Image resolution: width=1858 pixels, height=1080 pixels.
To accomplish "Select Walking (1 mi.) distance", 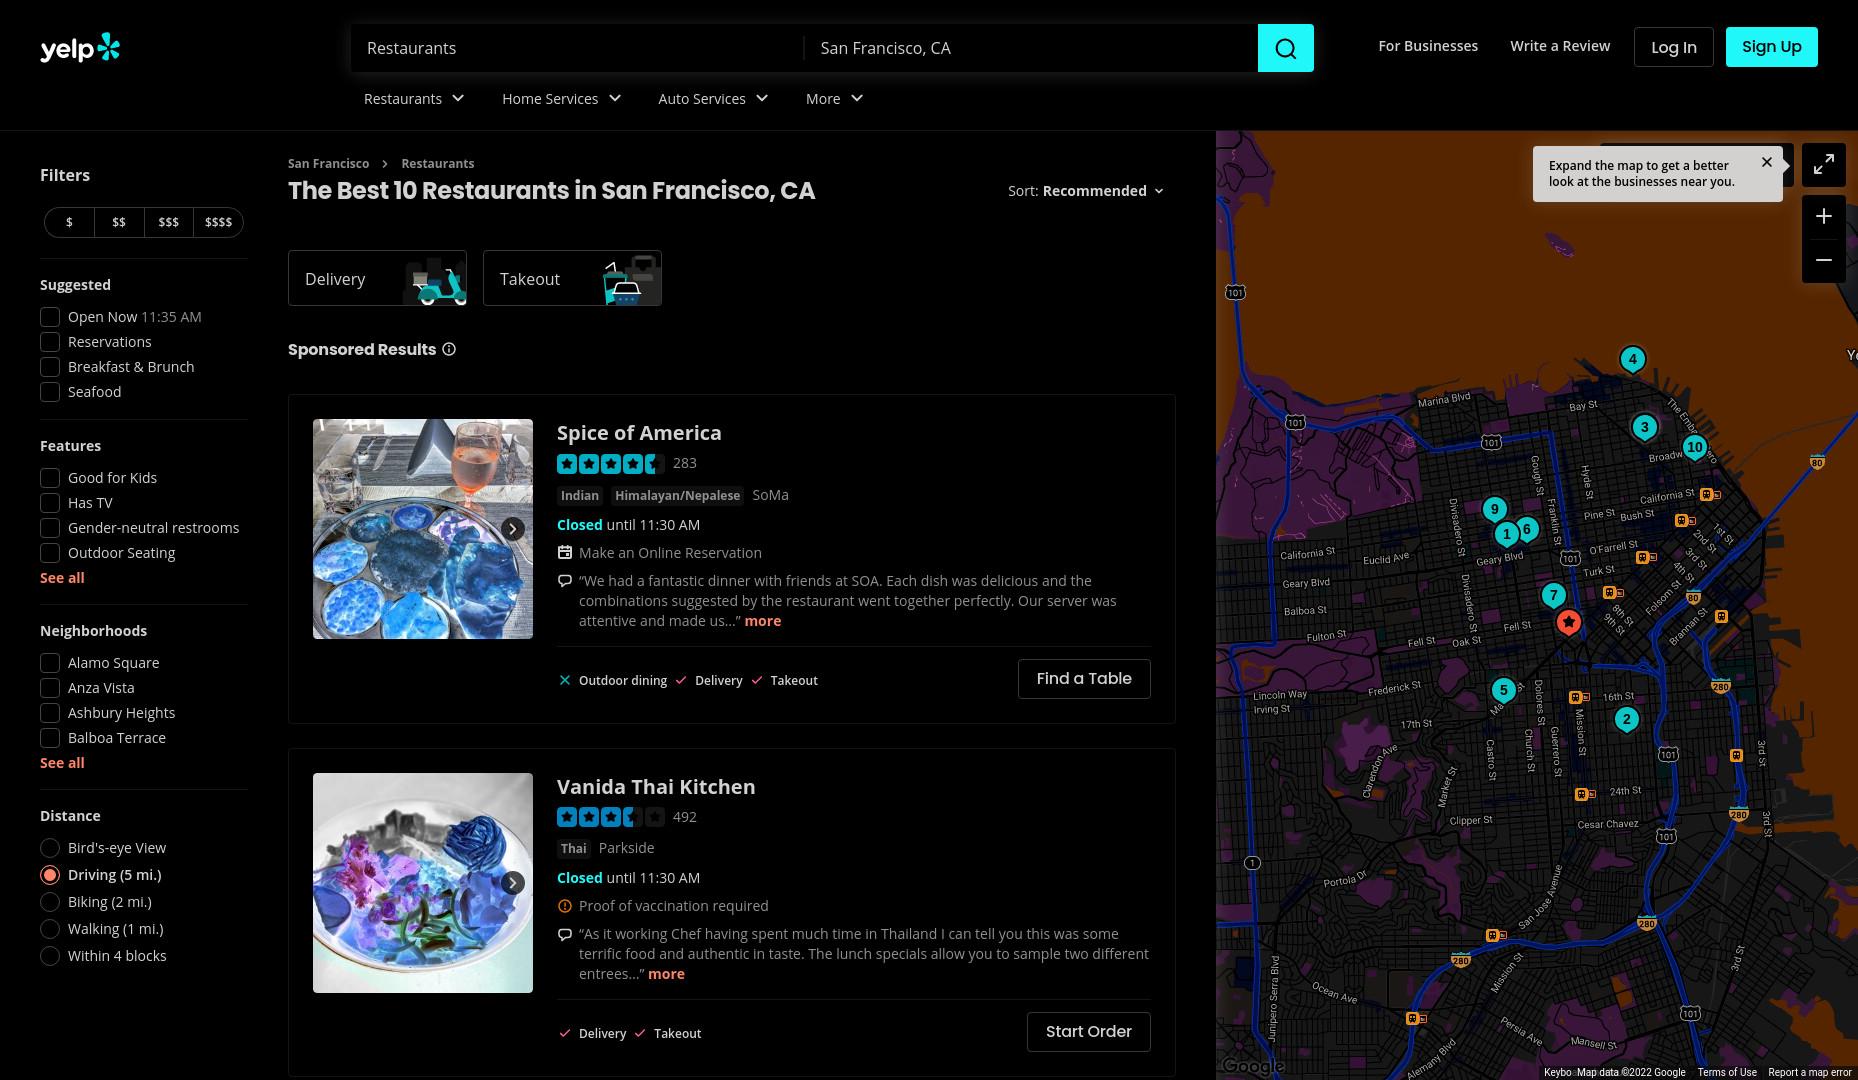I will pyautogui.click(x=50, y=929).
